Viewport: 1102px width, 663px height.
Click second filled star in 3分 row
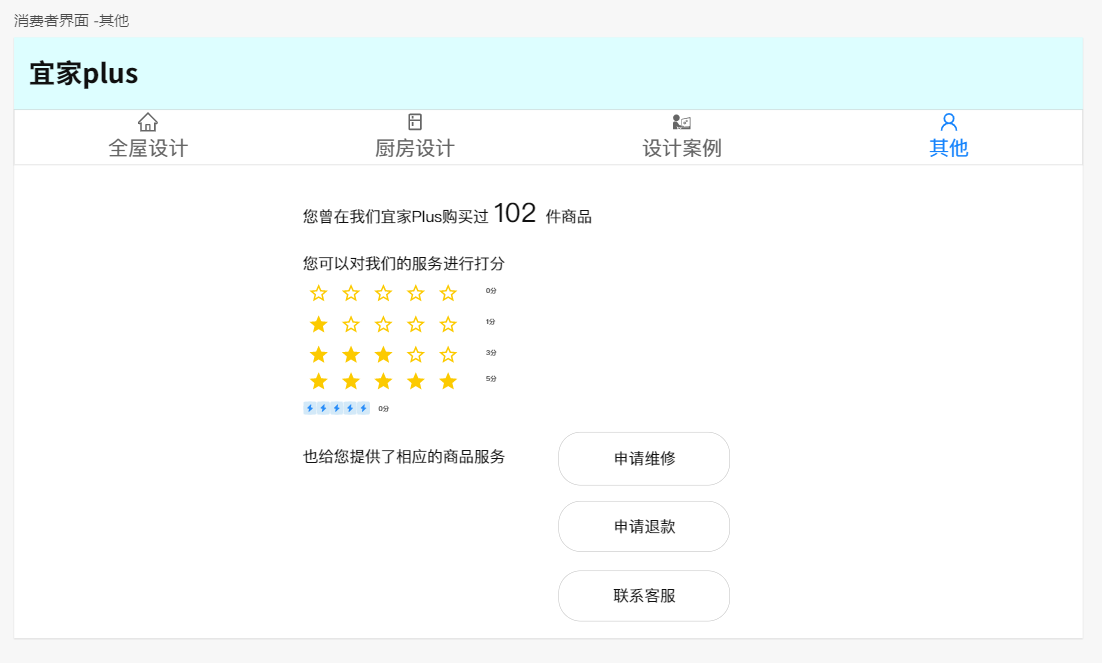[x=351, y=354]
